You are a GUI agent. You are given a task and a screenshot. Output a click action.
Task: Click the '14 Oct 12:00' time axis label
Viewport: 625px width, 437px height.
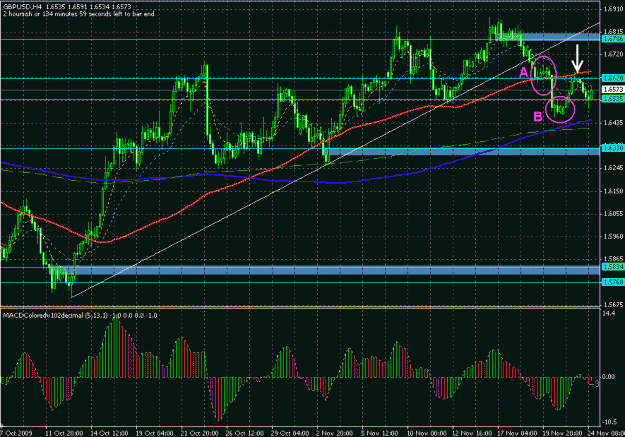tap(110, 433)
